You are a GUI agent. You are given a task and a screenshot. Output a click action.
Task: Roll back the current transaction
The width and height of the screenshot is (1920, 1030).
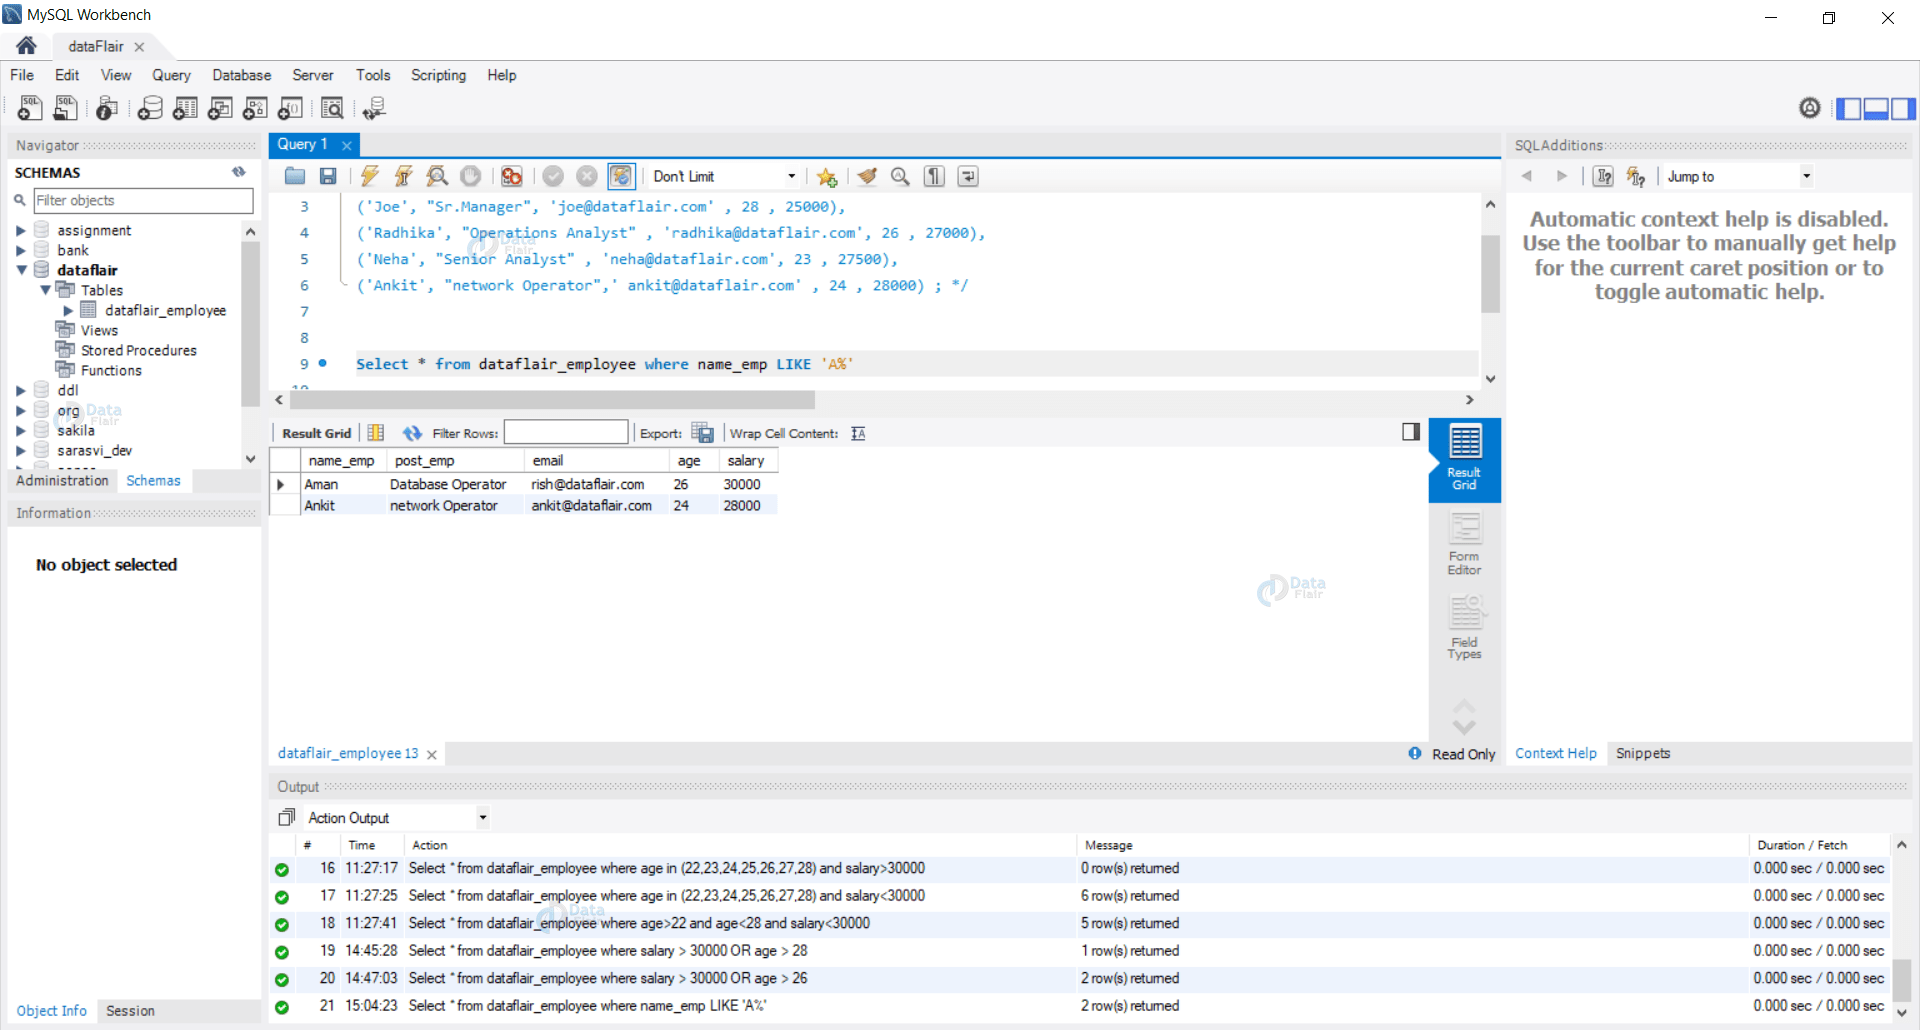587,177
